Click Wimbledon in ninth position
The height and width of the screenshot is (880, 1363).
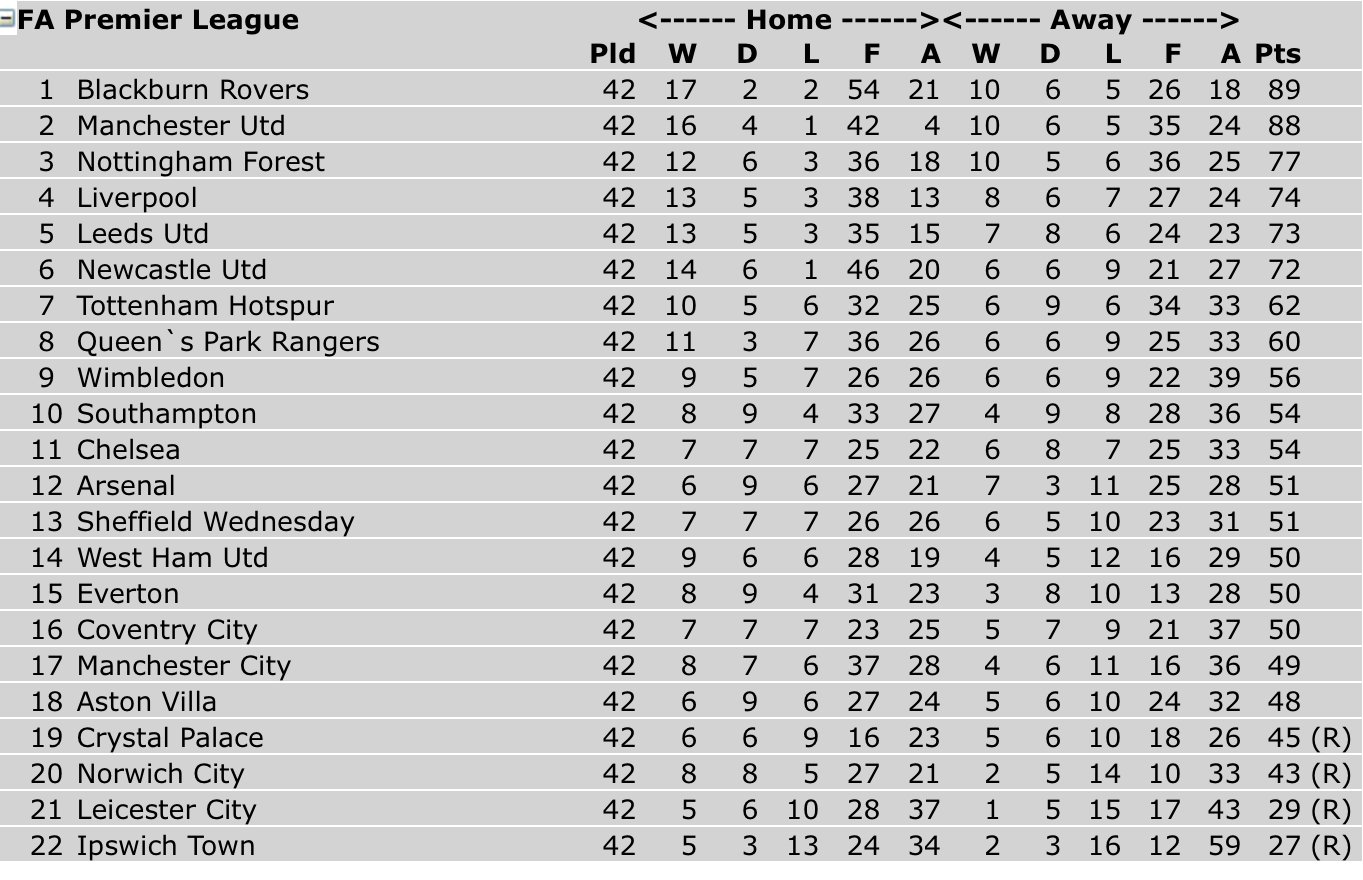151,378
